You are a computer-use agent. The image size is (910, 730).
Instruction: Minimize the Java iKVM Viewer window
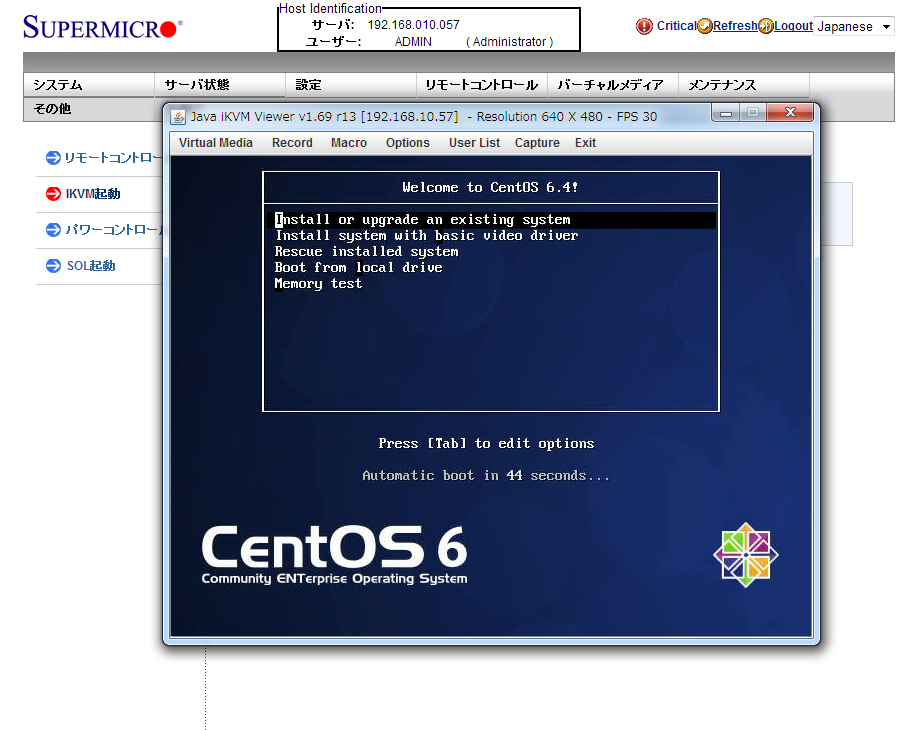pyautogui.click(x=725, y=113)
